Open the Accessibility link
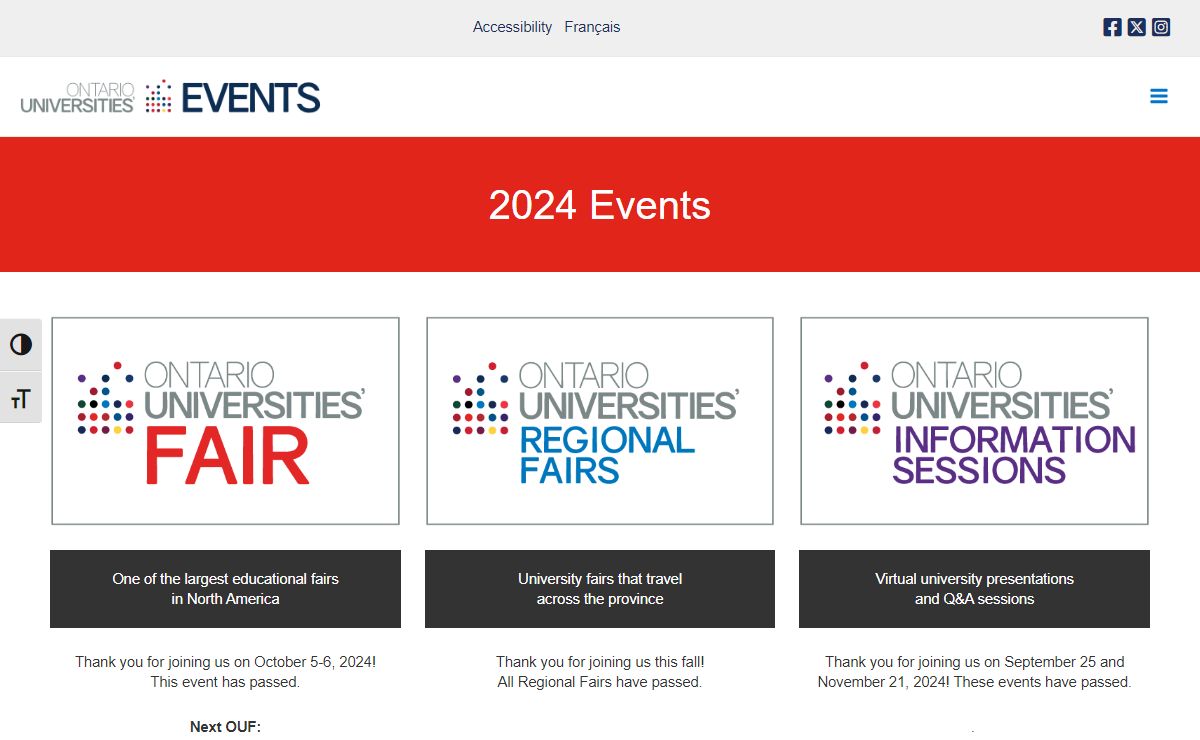Image resolution: width=1200 pixels, height=740 pixels. coord(512,27)
